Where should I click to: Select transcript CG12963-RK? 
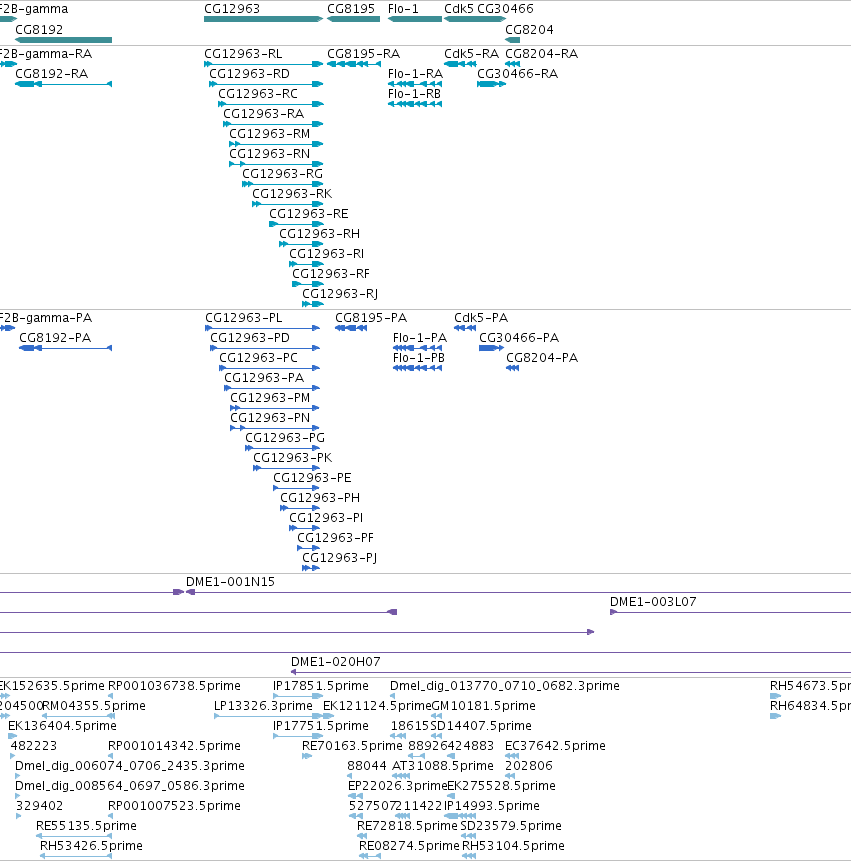[x=288, y=204]
